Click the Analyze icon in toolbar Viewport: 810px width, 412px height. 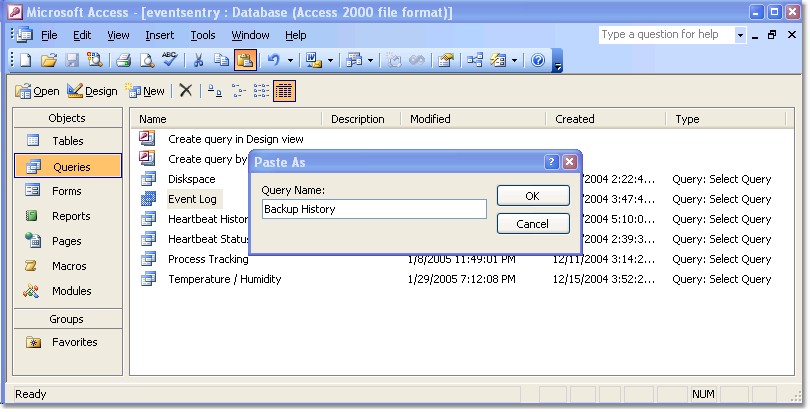354,60
